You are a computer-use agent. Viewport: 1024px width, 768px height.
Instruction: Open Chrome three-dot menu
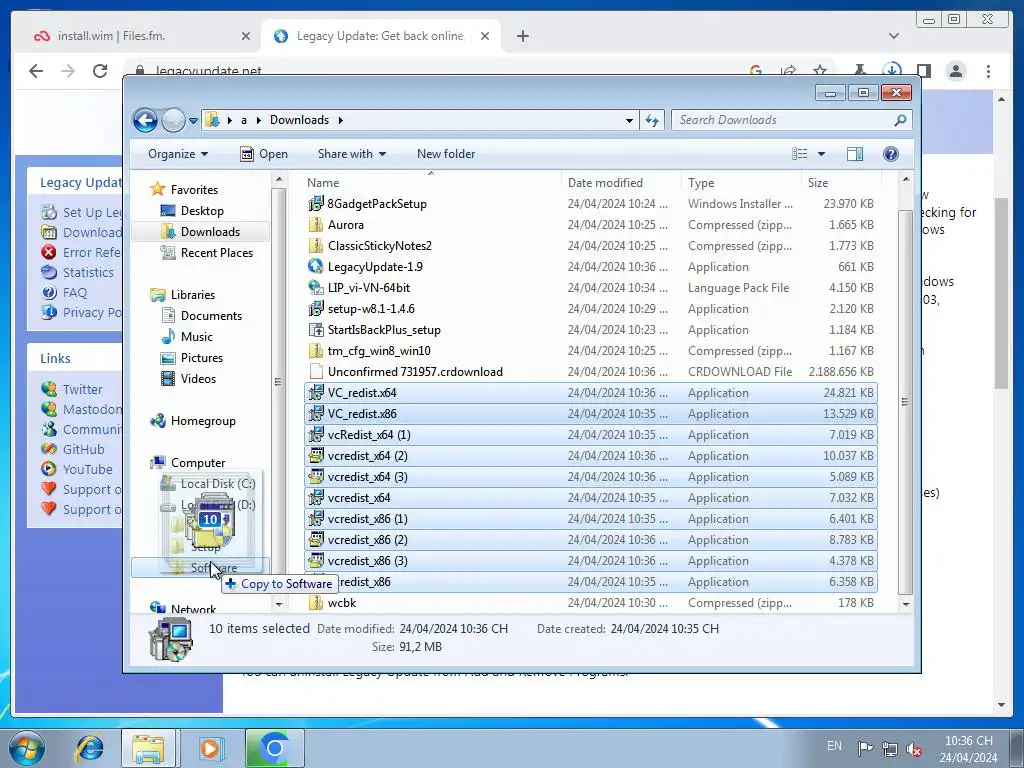point(988,71)
